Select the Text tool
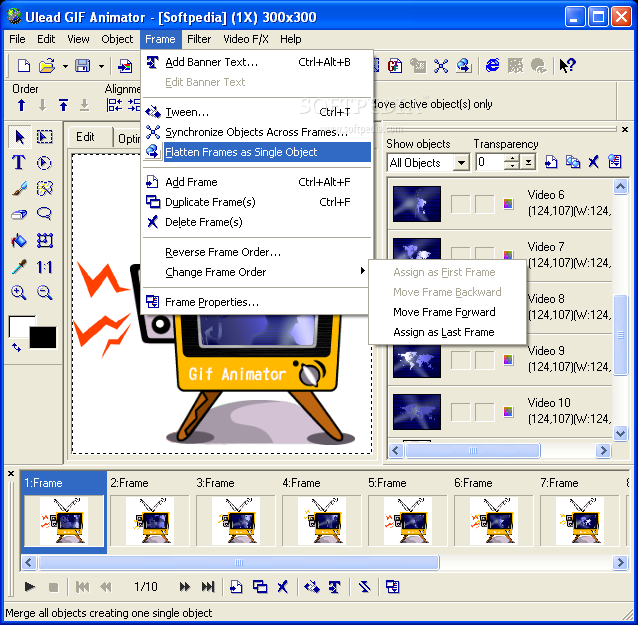638x625 pixels. (18, 163)
